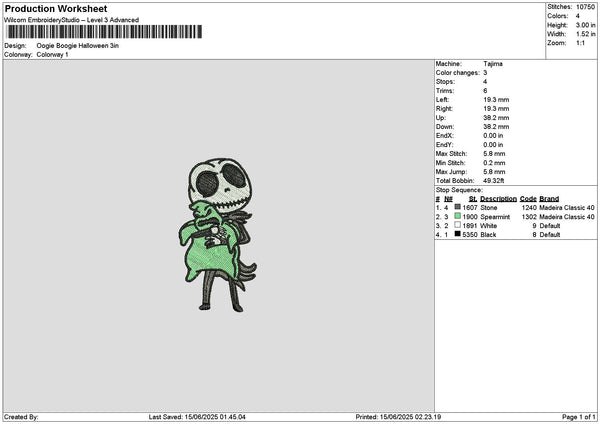Click the Page 1 of 1 indicator
Image resolution: width=600 pixels, height=424 pixels.
tap(579, 417)
